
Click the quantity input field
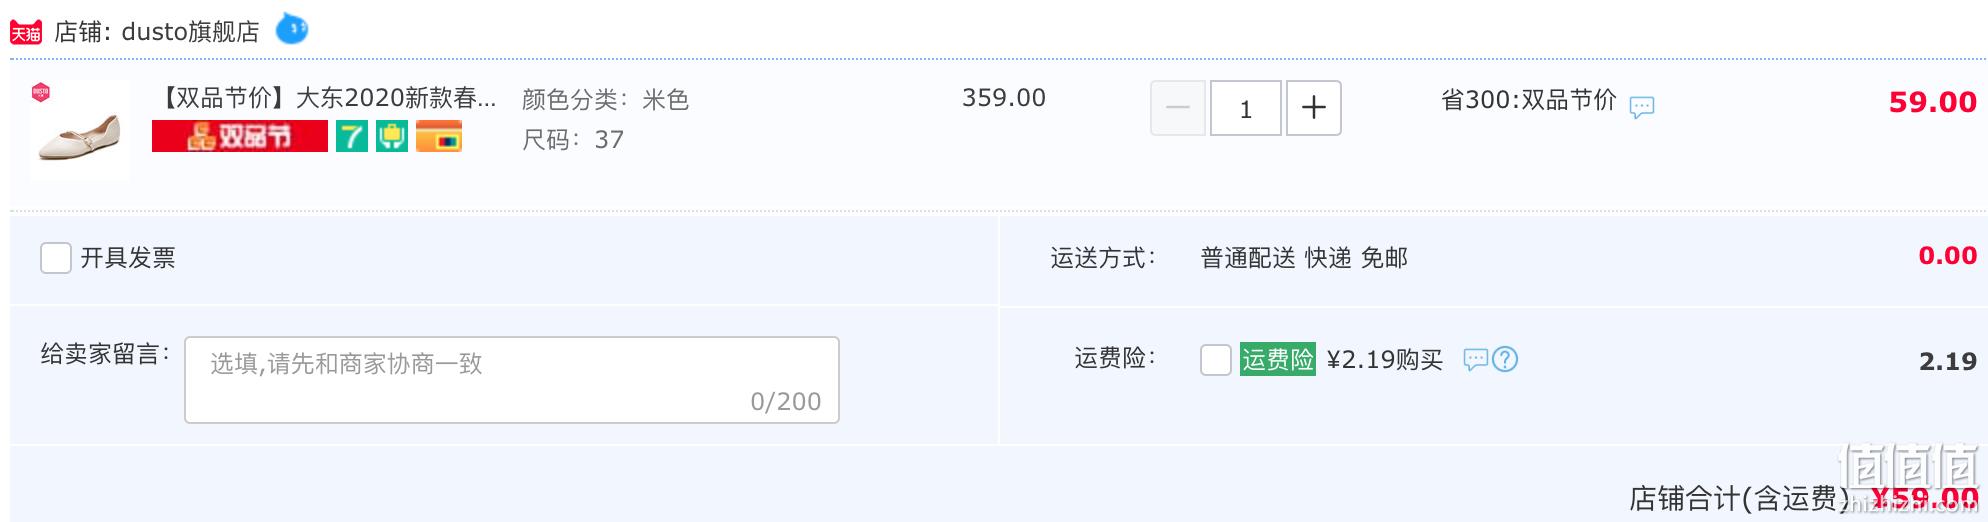(x=1246, y=108)
